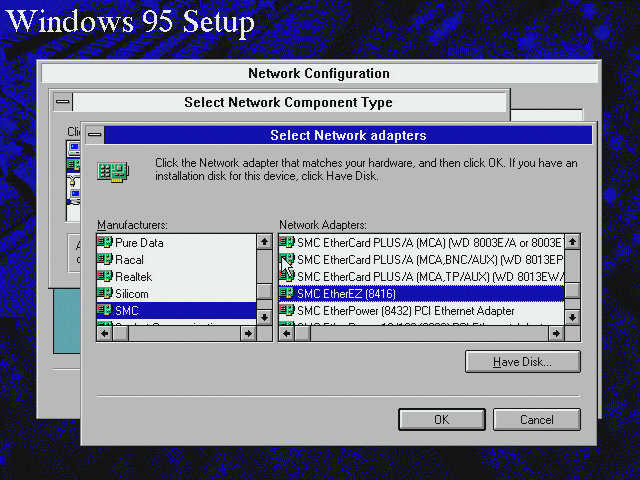Select SMC EtherCard PLUS/A (MCA,BNC/AUX) adapter
The image size is (640, 480).
[422, 260]
